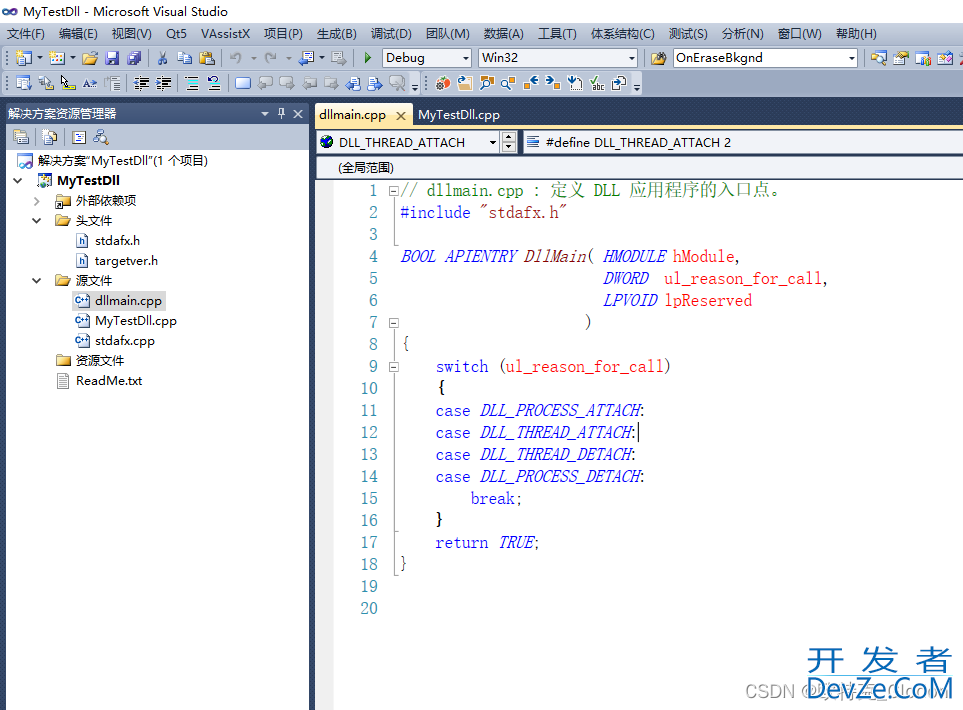Save the current file with floppy icon
The image size is (963, 710).
point(112,58)
